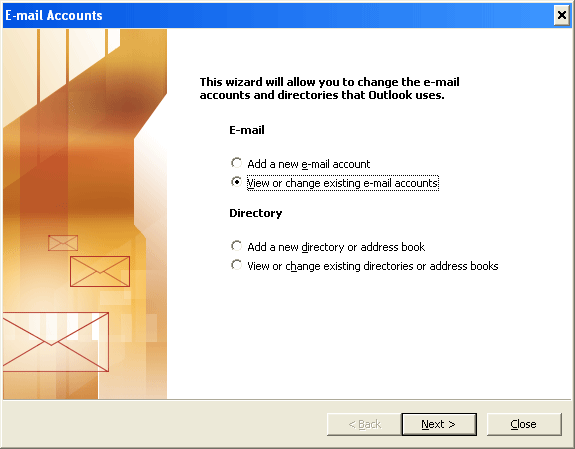Click the smallest envelope graphic in the banner
The image size is (575, 449).
click(63, 243)
